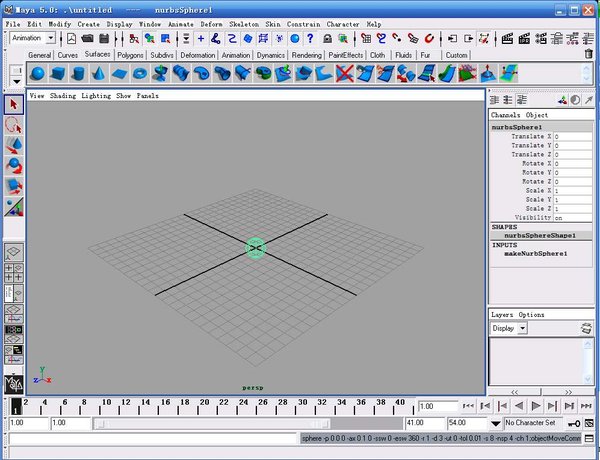This screenshot has width=600, height=460.
Task: Expand the Display dropdown in layers
Action: click(x=523, y=328)
